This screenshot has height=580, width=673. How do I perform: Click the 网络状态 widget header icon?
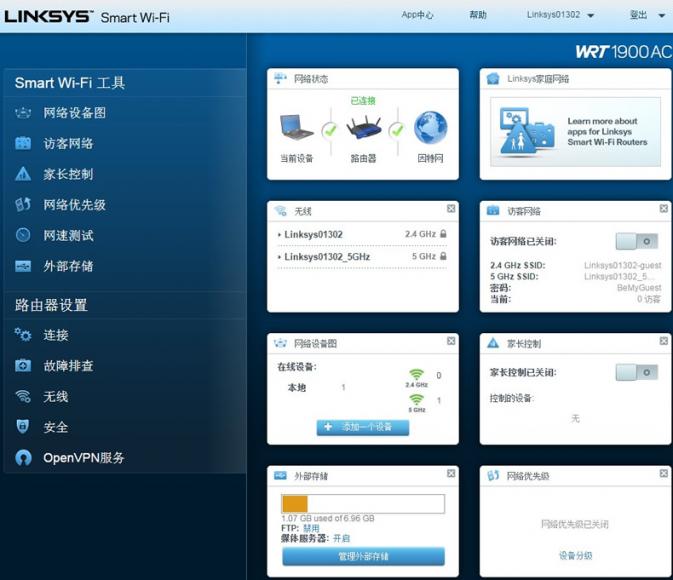coord(280,79)
